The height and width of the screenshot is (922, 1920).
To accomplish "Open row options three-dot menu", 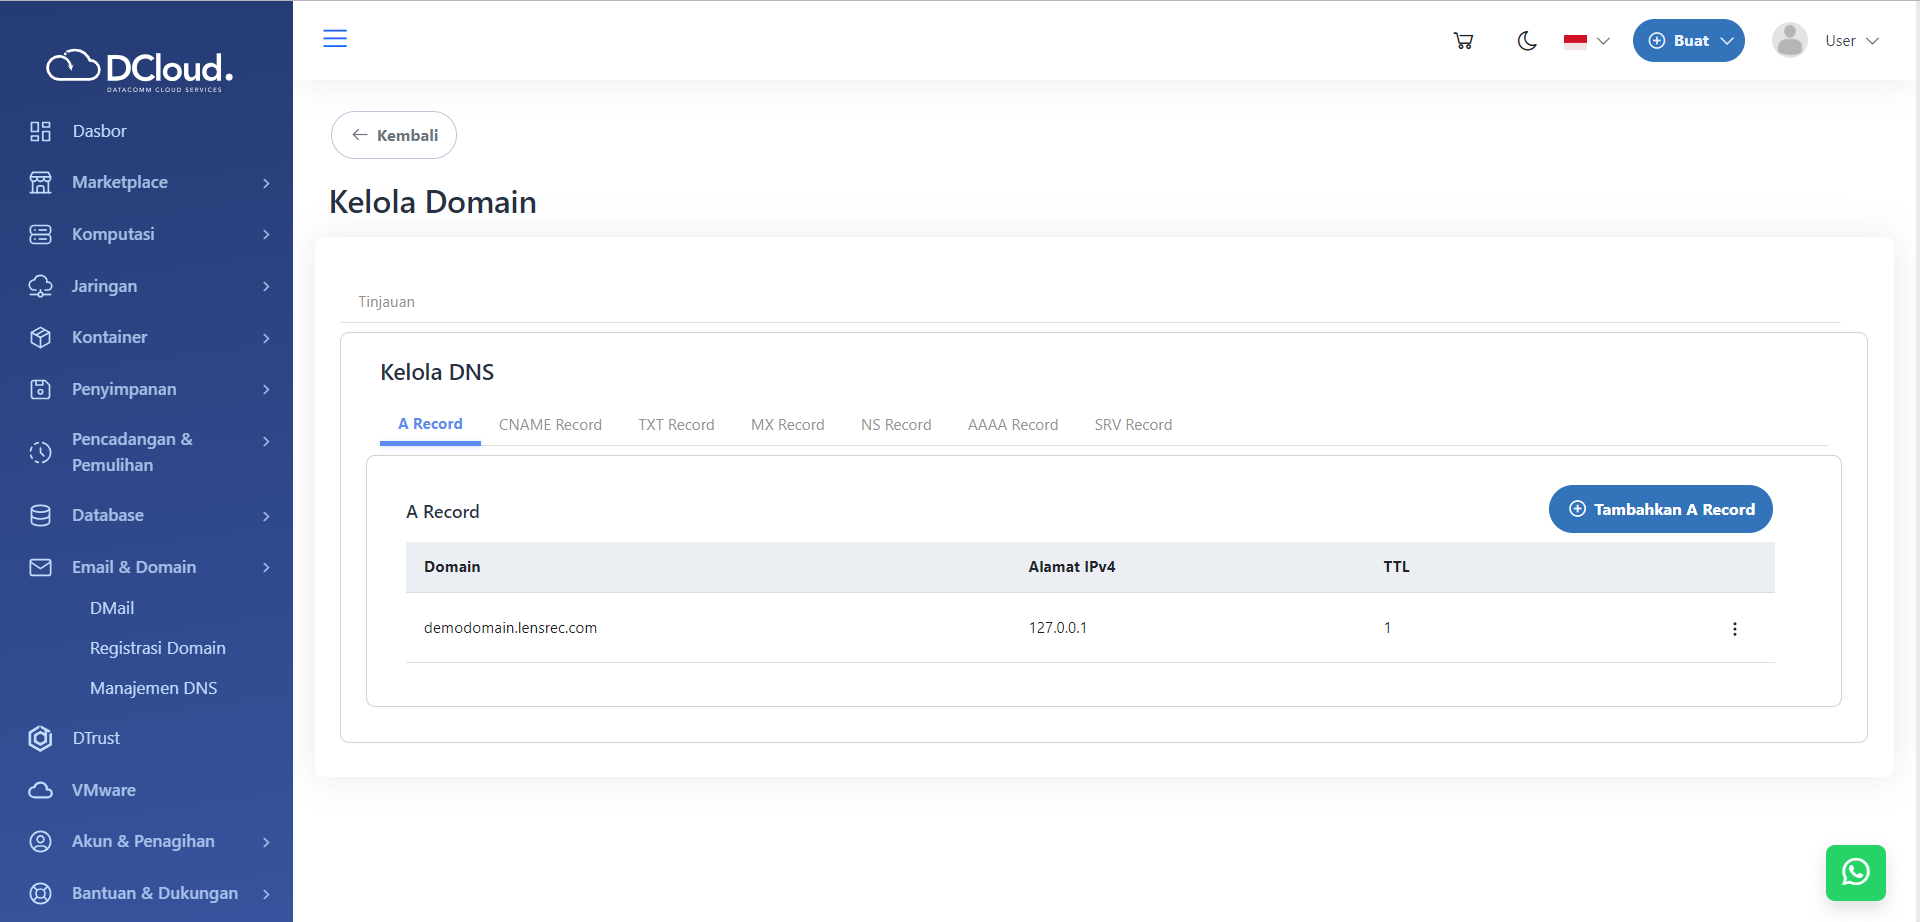I will (x=1734, y=629).
